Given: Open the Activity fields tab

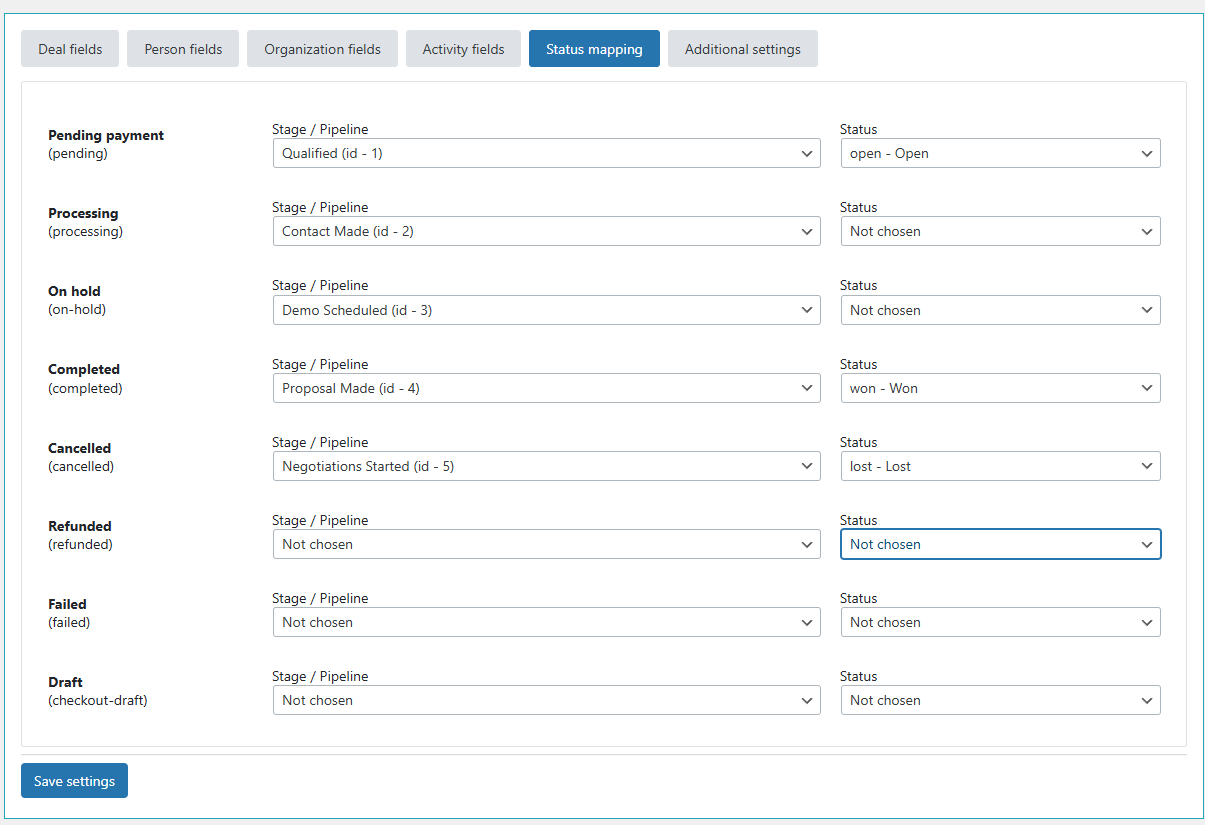Looking at the screenshot, I should (463, 48).
